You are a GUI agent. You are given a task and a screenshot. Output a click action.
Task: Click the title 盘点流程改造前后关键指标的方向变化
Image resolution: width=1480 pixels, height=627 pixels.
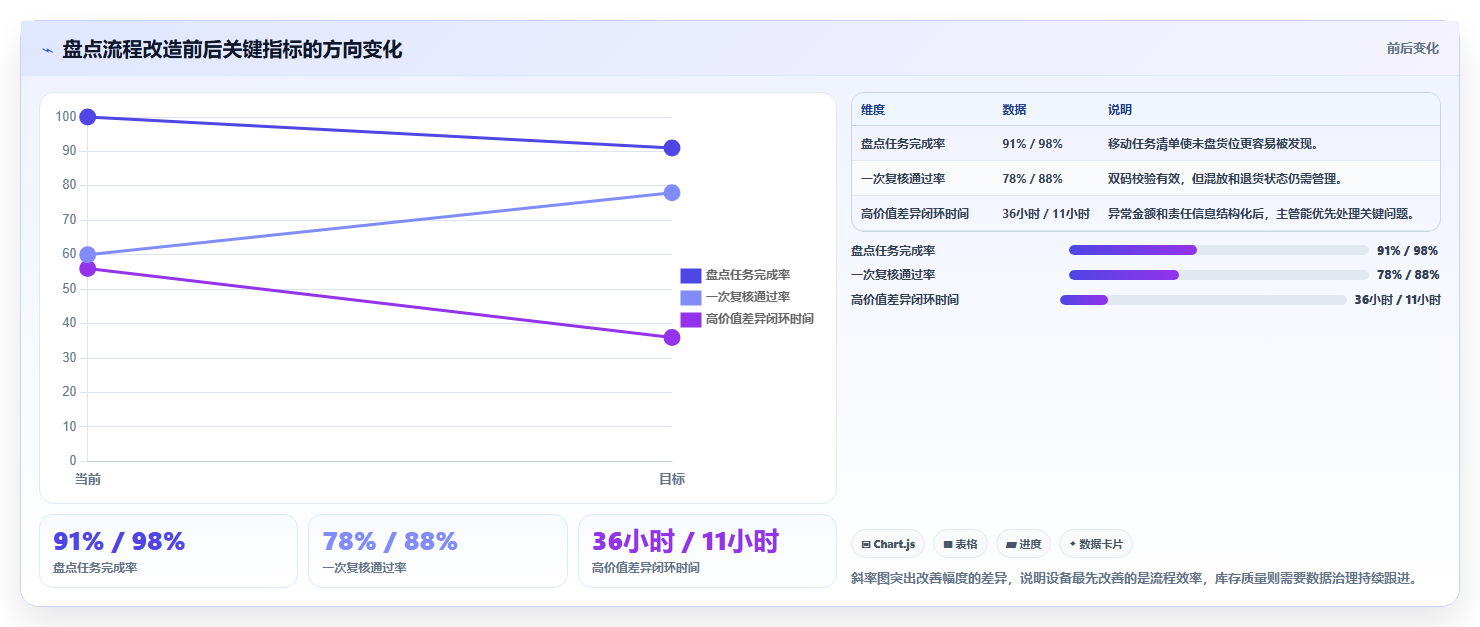click(x=232, y=49)
